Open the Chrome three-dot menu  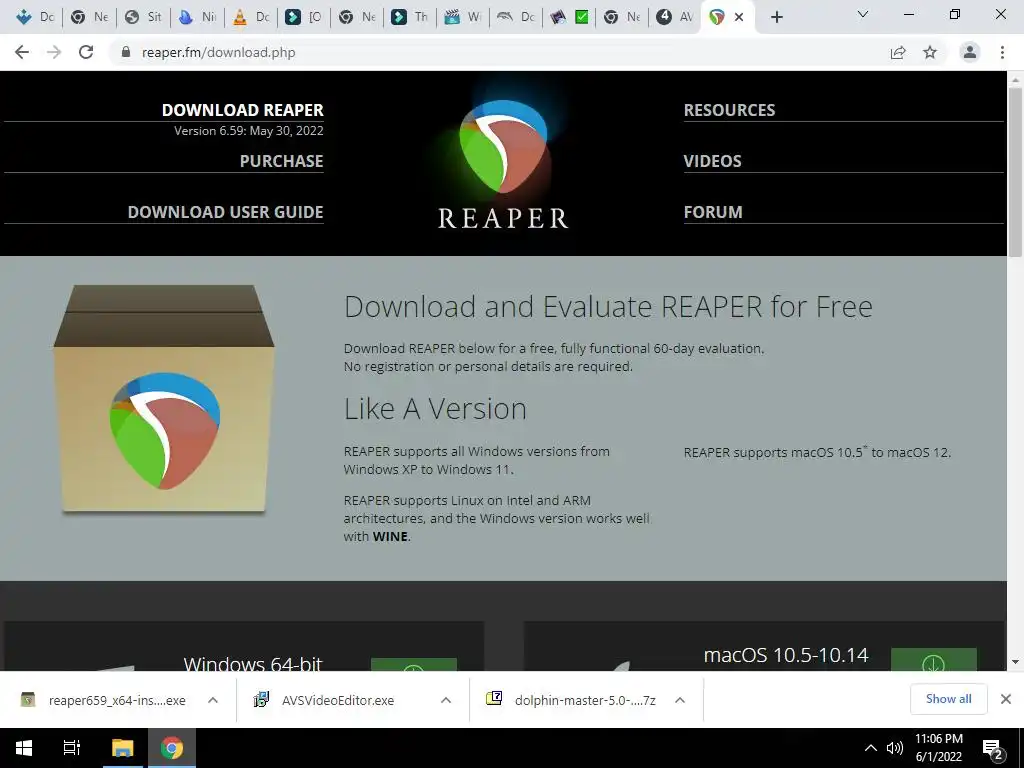1002,52
